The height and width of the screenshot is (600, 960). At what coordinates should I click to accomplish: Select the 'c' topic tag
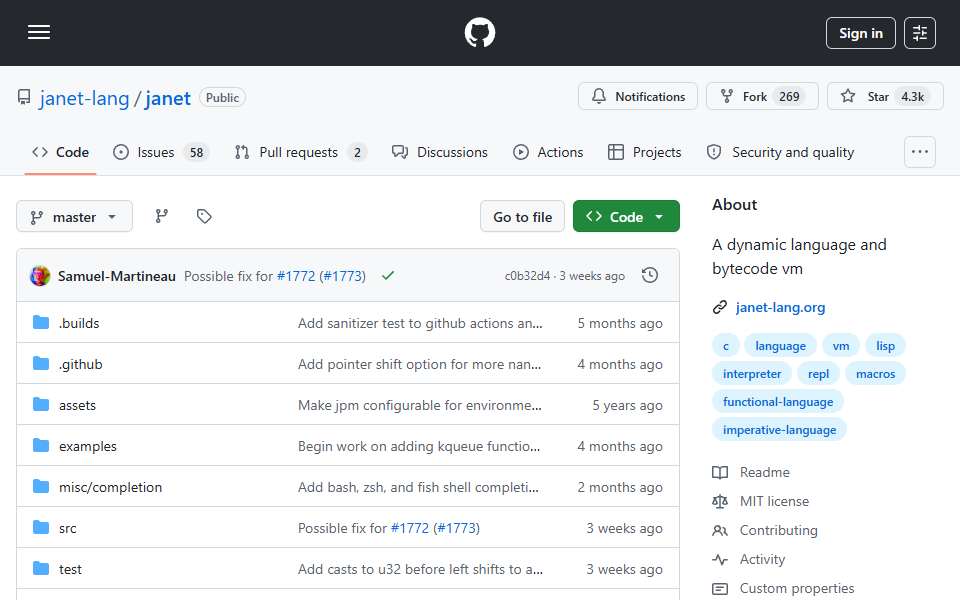tap(726, 346)
